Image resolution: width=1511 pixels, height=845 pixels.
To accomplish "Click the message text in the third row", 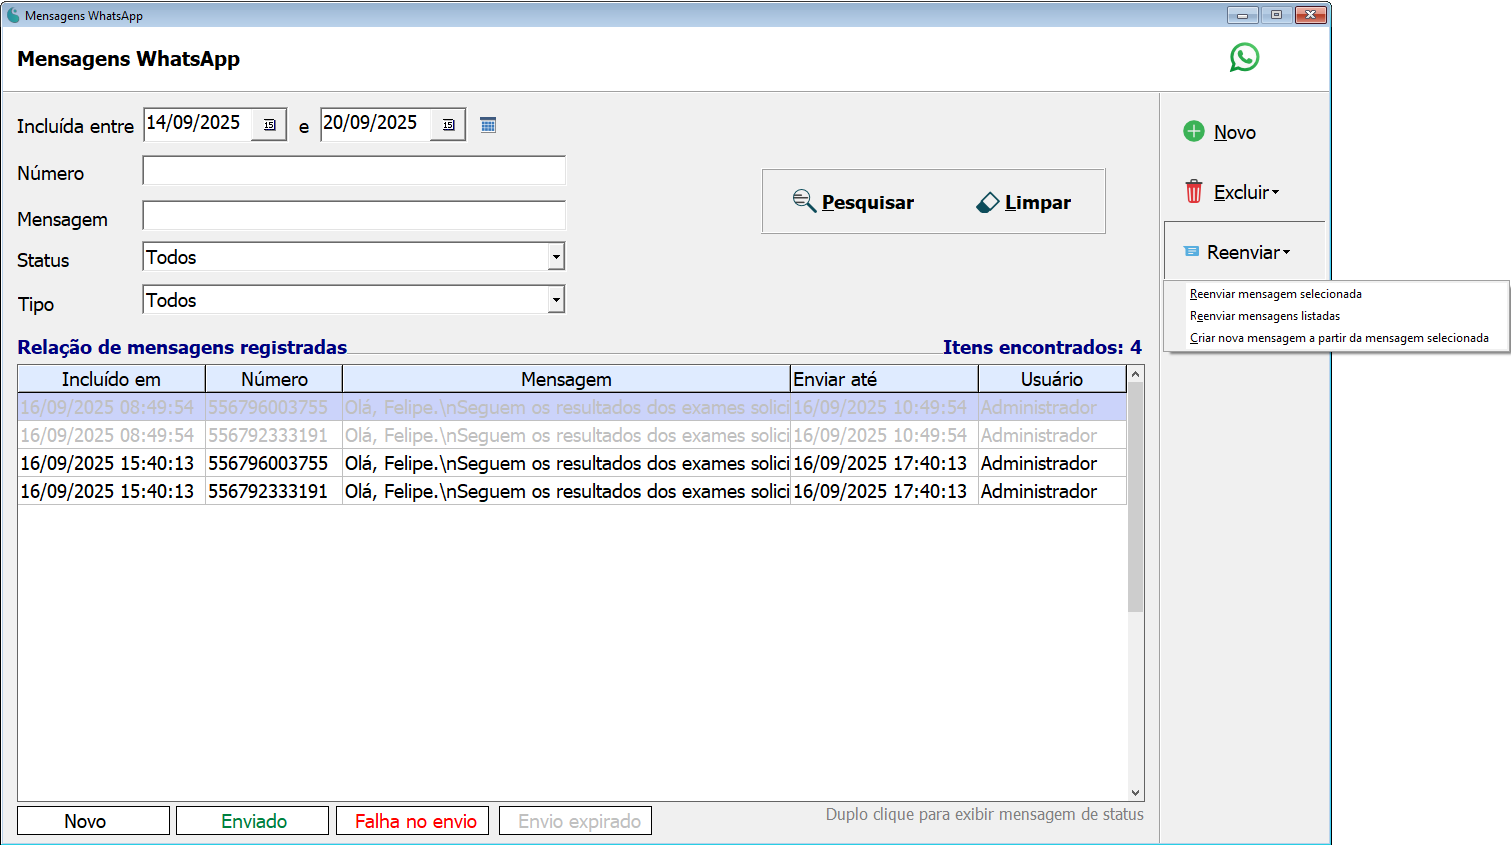I will pyautogui.click(x=566, y=463).
